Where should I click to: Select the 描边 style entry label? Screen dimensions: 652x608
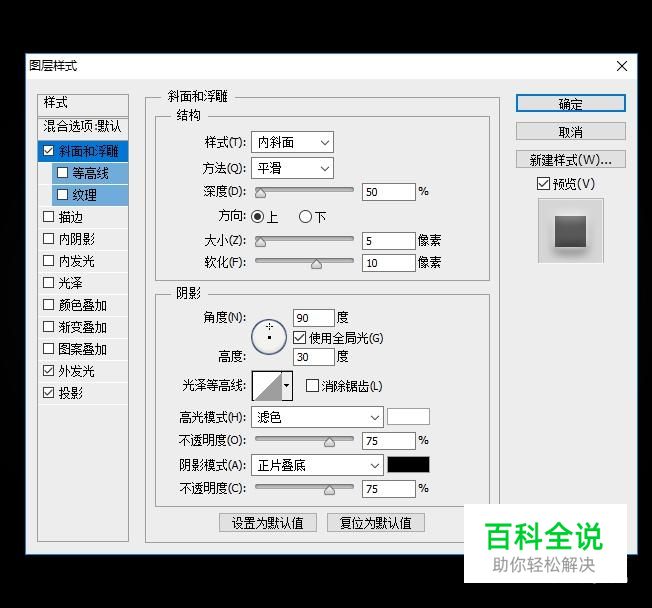pos(71,217)
